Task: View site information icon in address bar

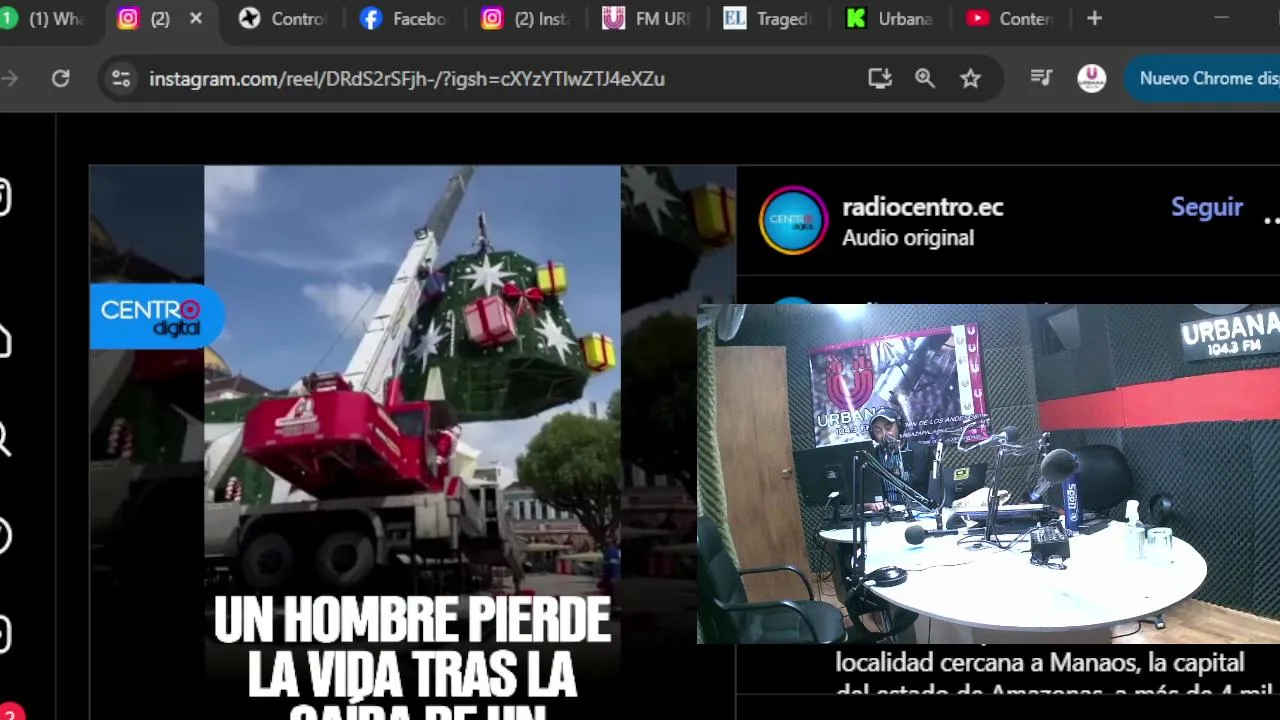Action: [x=121, y=78]
